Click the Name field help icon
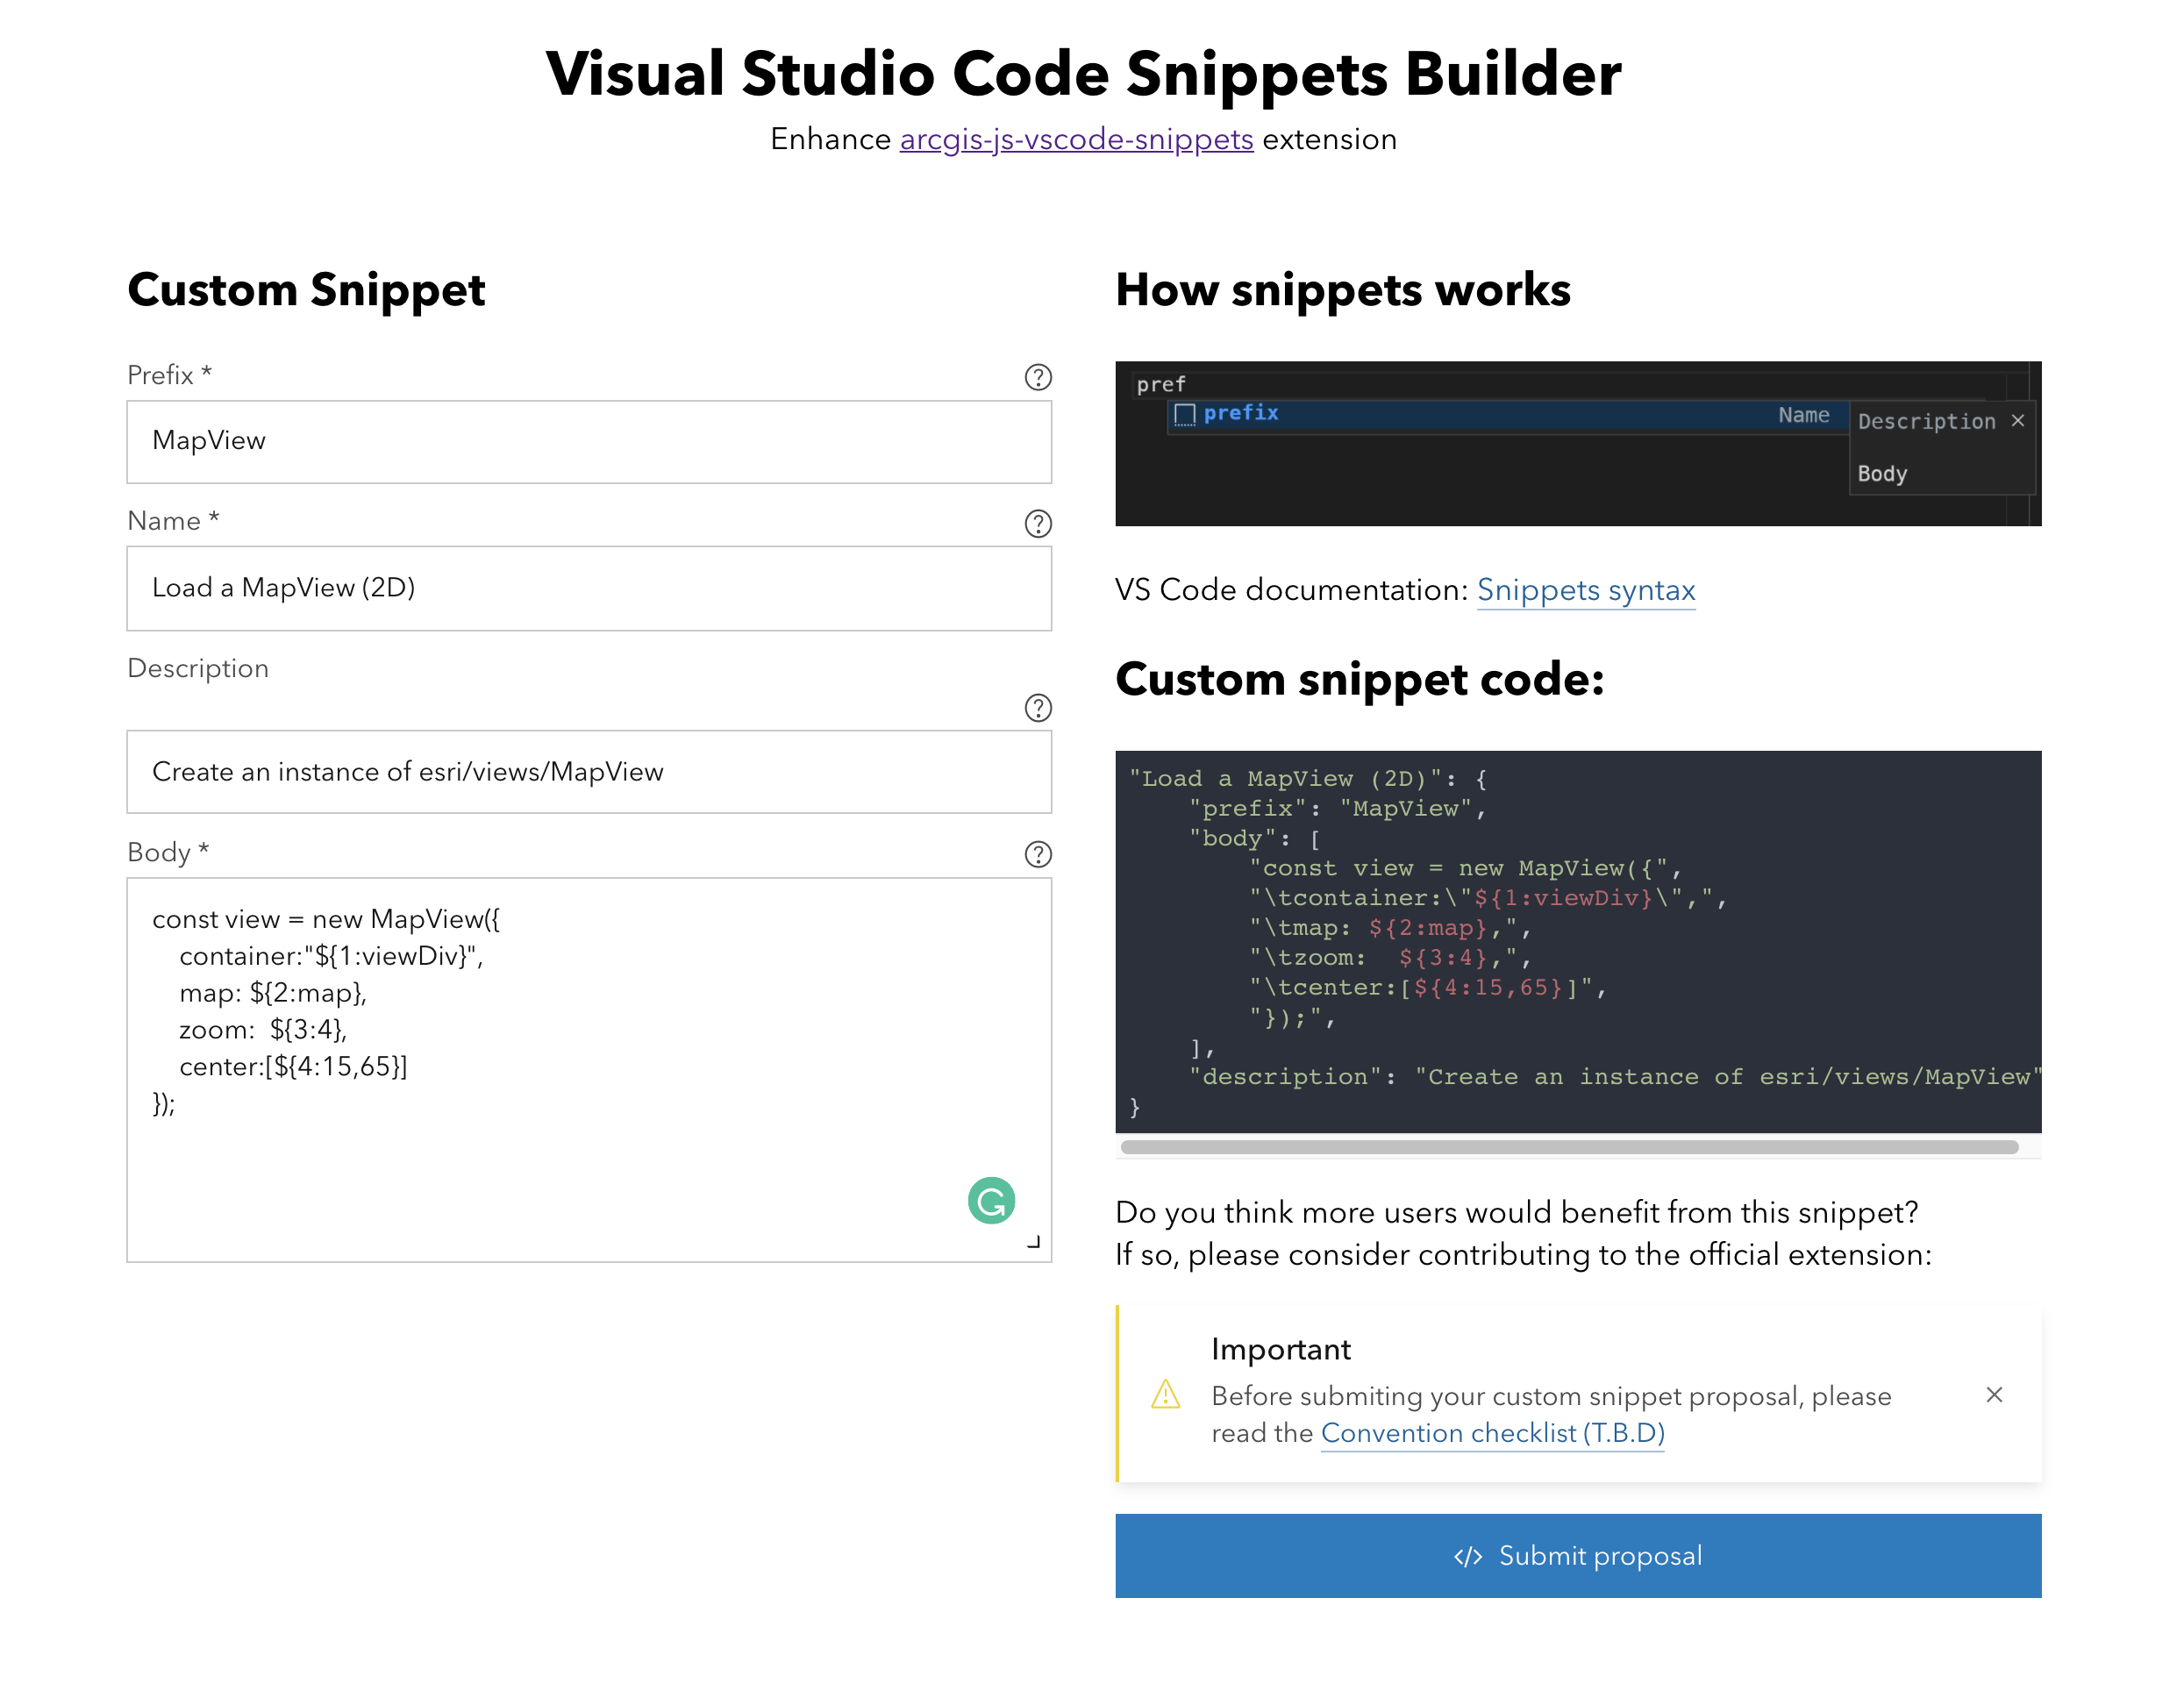This screenshot has height=1691, width=2184. click(1038, 523)
